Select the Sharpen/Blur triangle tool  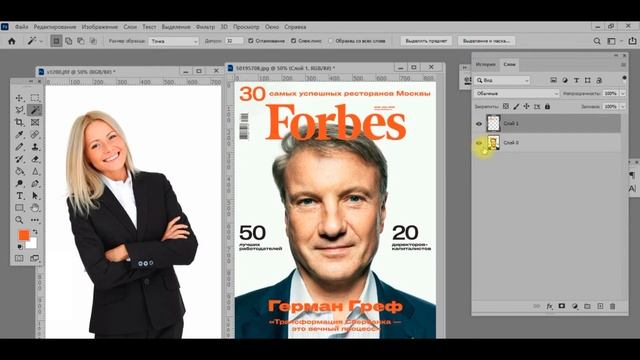coord(35,171)
